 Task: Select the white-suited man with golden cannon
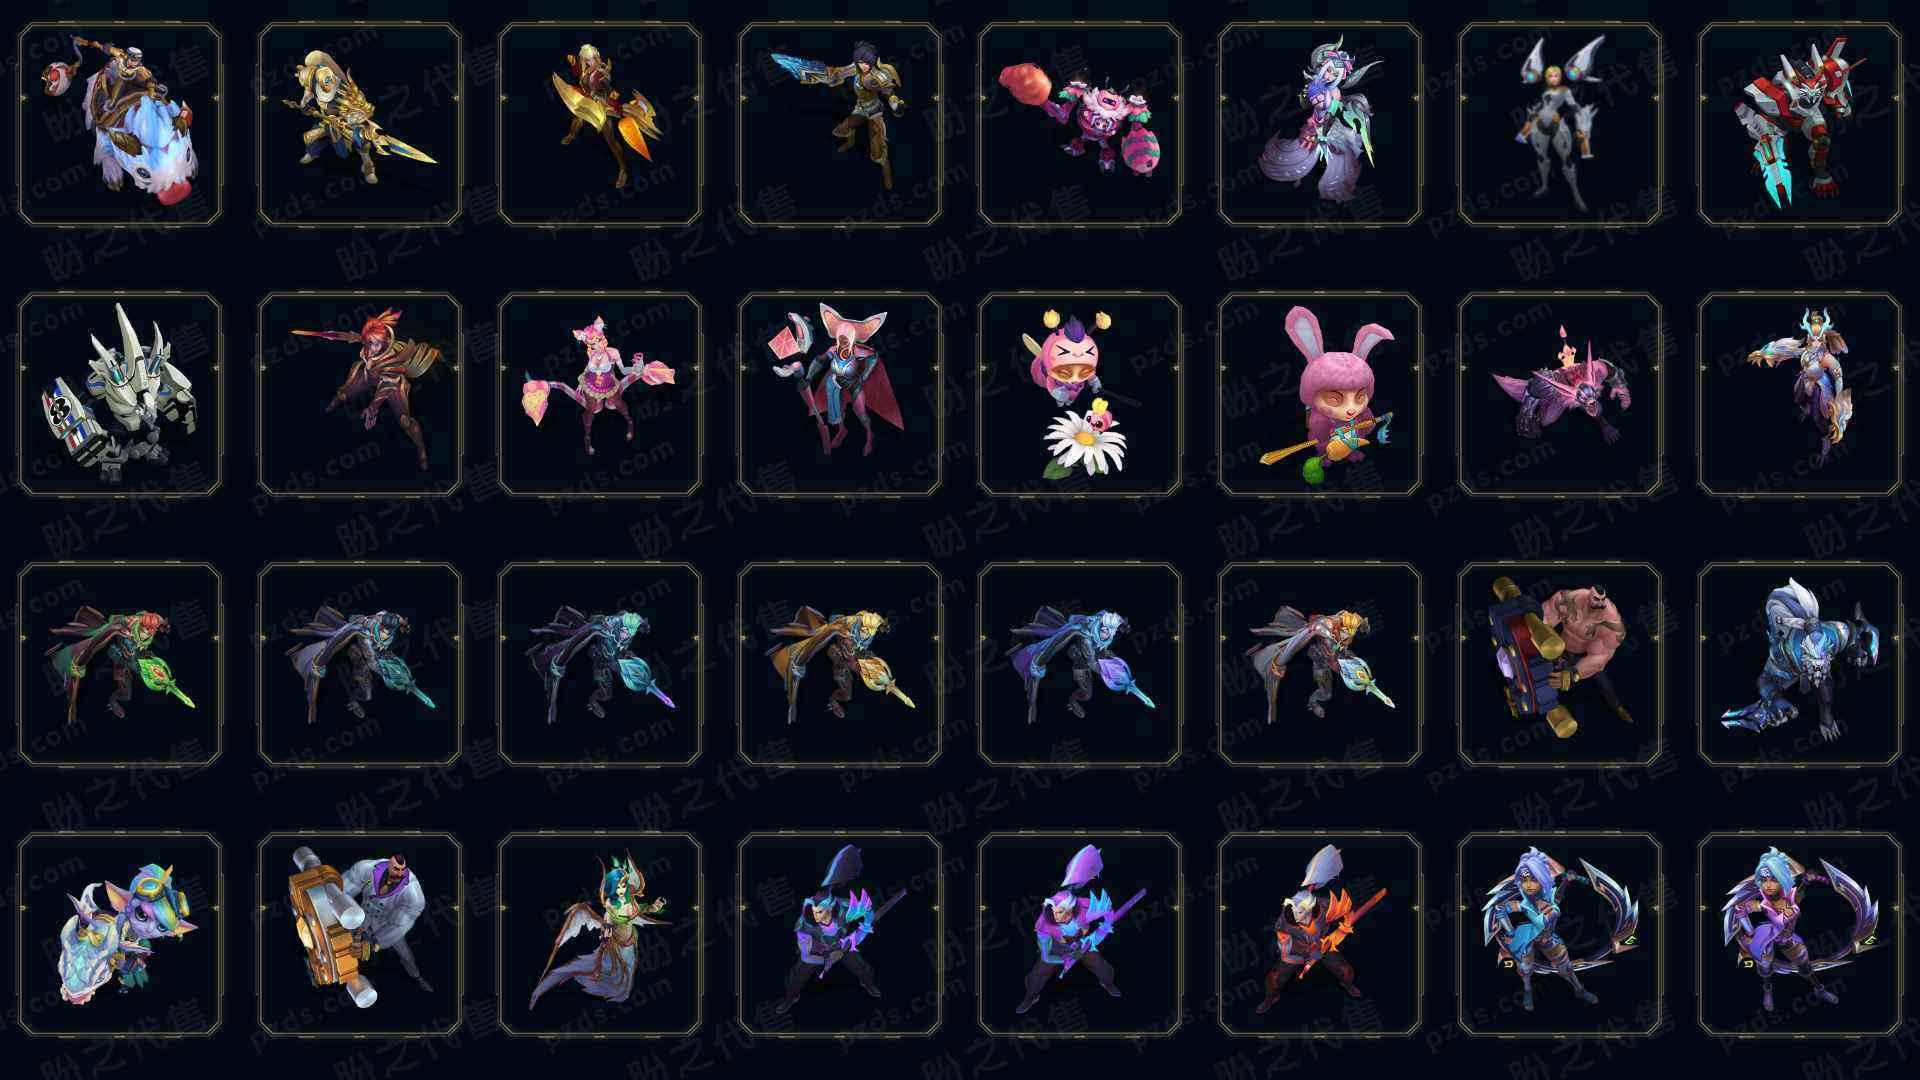pyautogui.click(x=360, y=934)
